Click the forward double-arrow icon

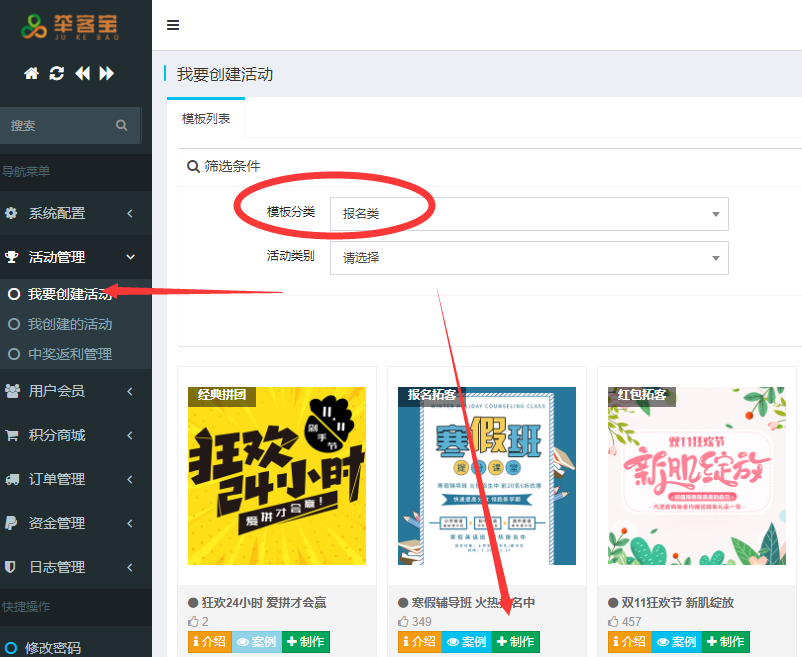(x=106, y=74)
